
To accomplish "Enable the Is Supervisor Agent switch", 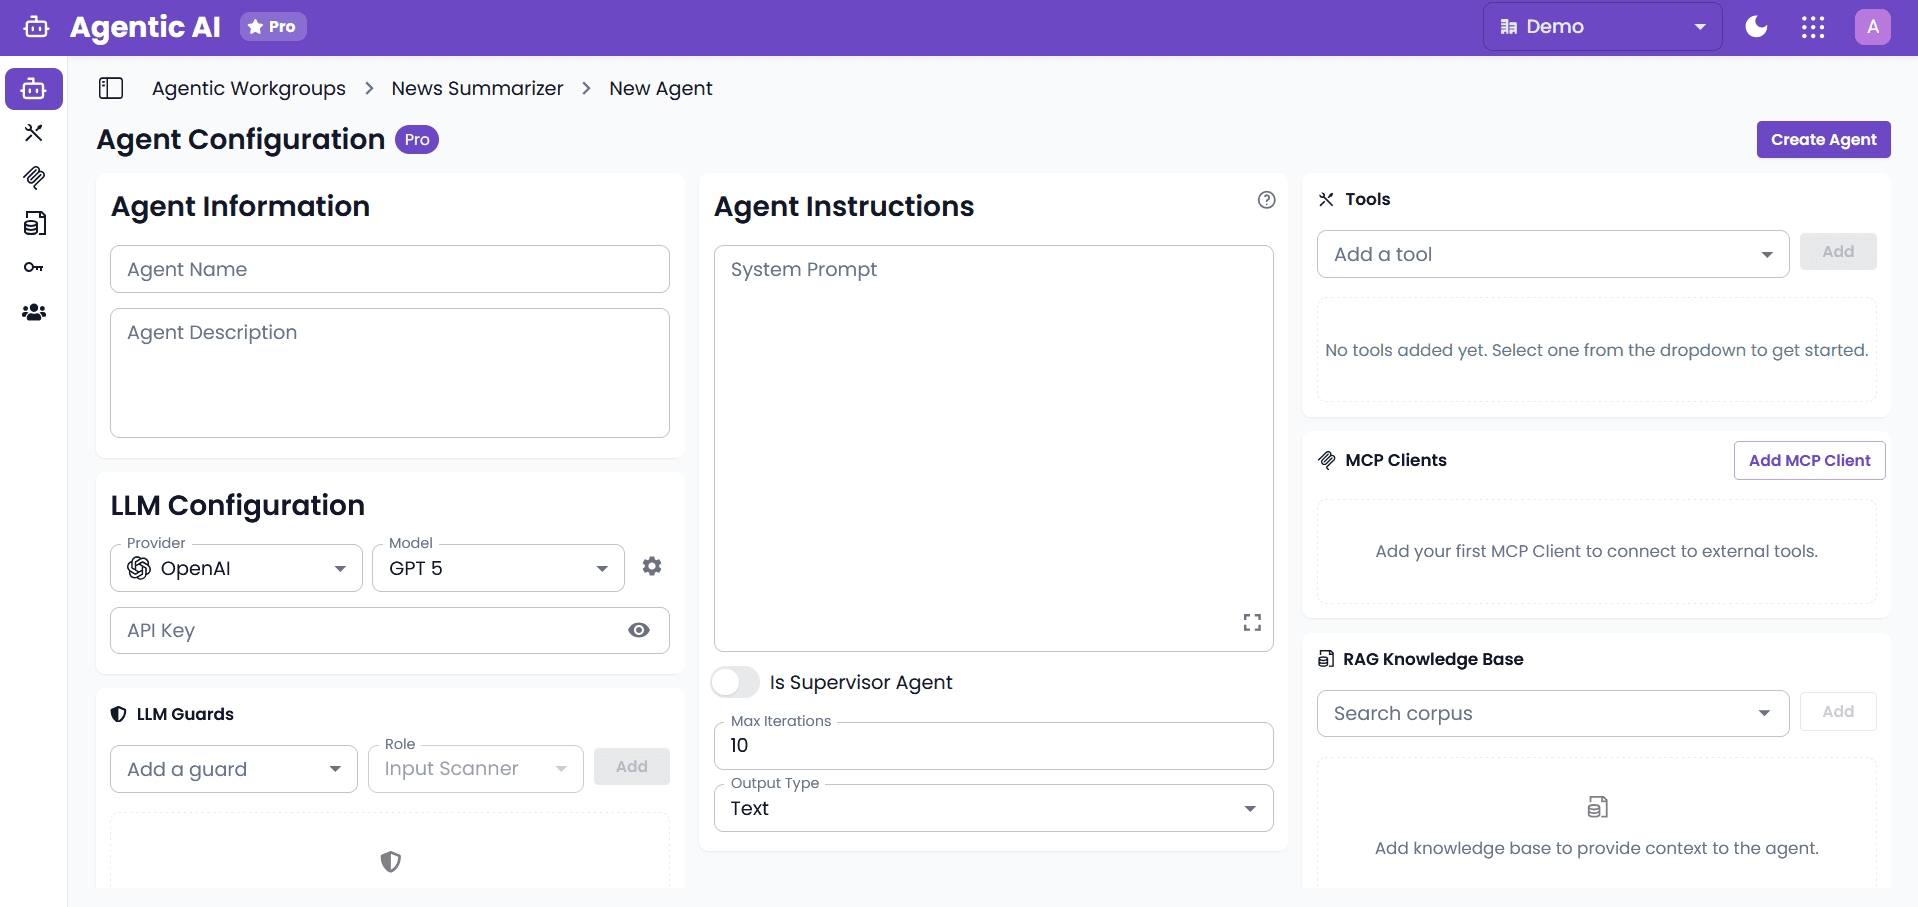I will (x=735, y=682).
